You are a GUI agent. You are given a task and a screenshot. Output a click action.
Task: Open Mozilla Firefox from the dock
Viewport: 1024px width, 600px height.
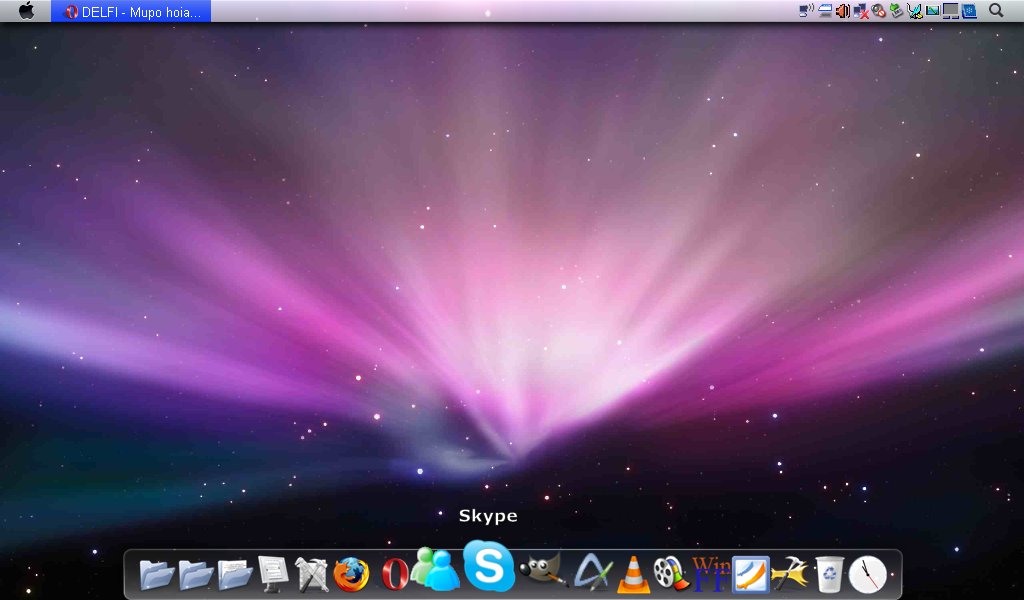tap(351, 575)
